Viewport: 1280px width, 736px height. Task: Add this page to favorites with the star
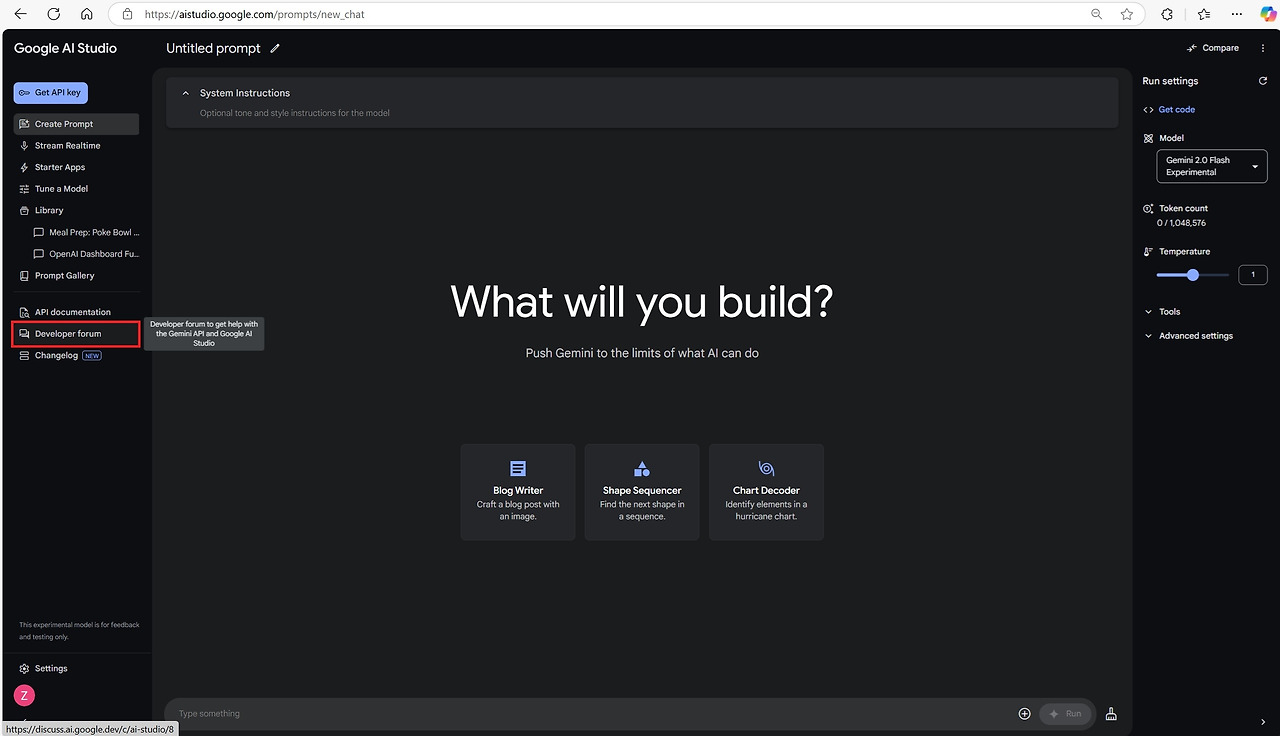[x=1127, y=14]
